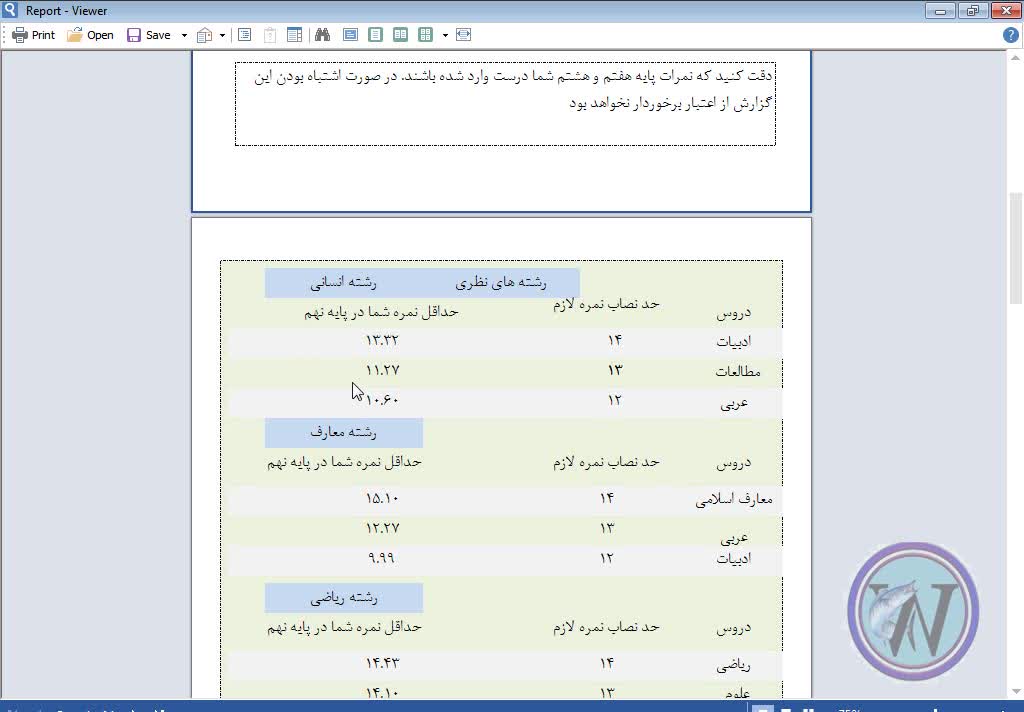This screenshot has width=1024, height=712.
Task: Click the Save toolbar item
Action: click(x=148, y=35)
